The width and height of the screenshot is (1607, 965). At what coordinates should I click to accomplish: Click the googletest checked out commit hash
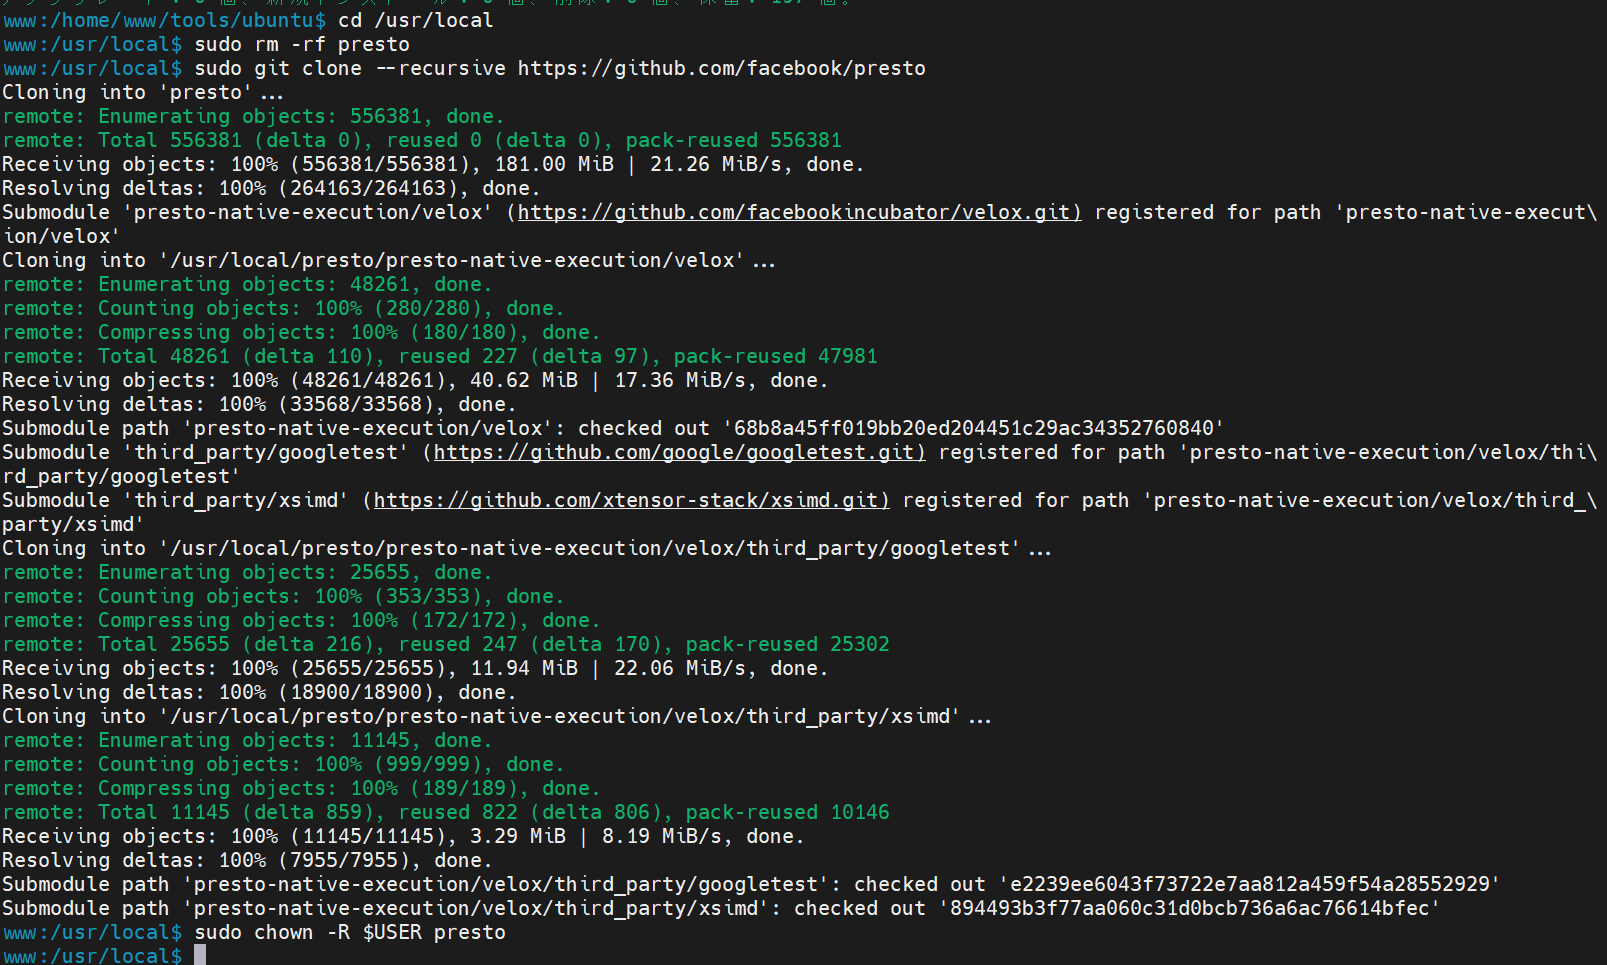tap(1250, 884)
